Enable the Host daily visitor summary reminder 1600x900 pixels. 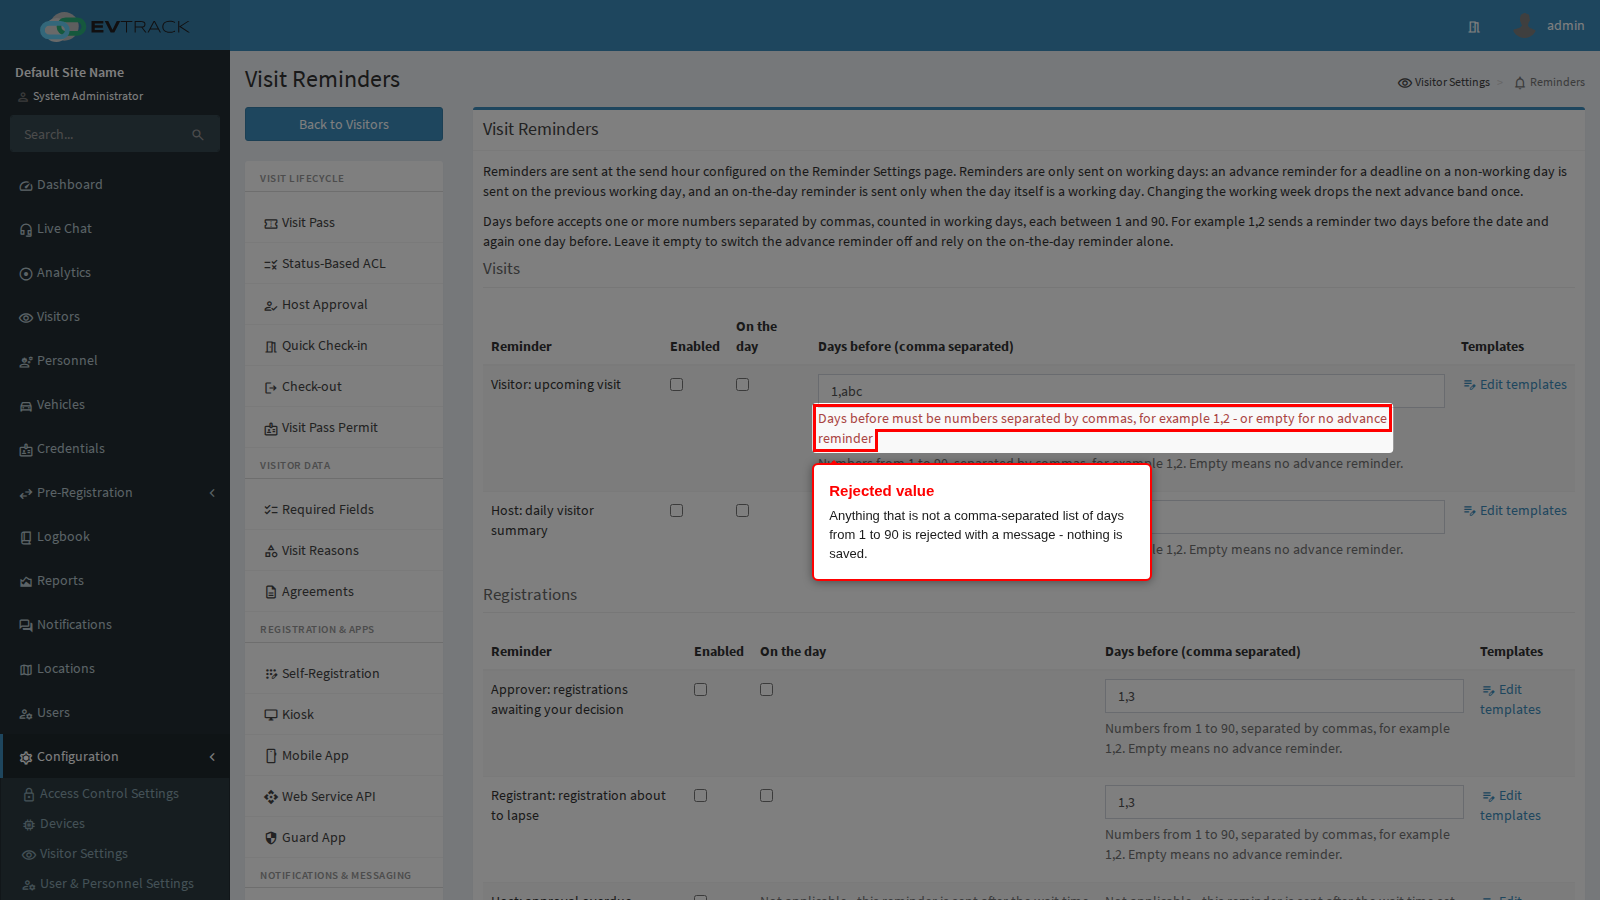pyautogui.click(x=676, y=511)
